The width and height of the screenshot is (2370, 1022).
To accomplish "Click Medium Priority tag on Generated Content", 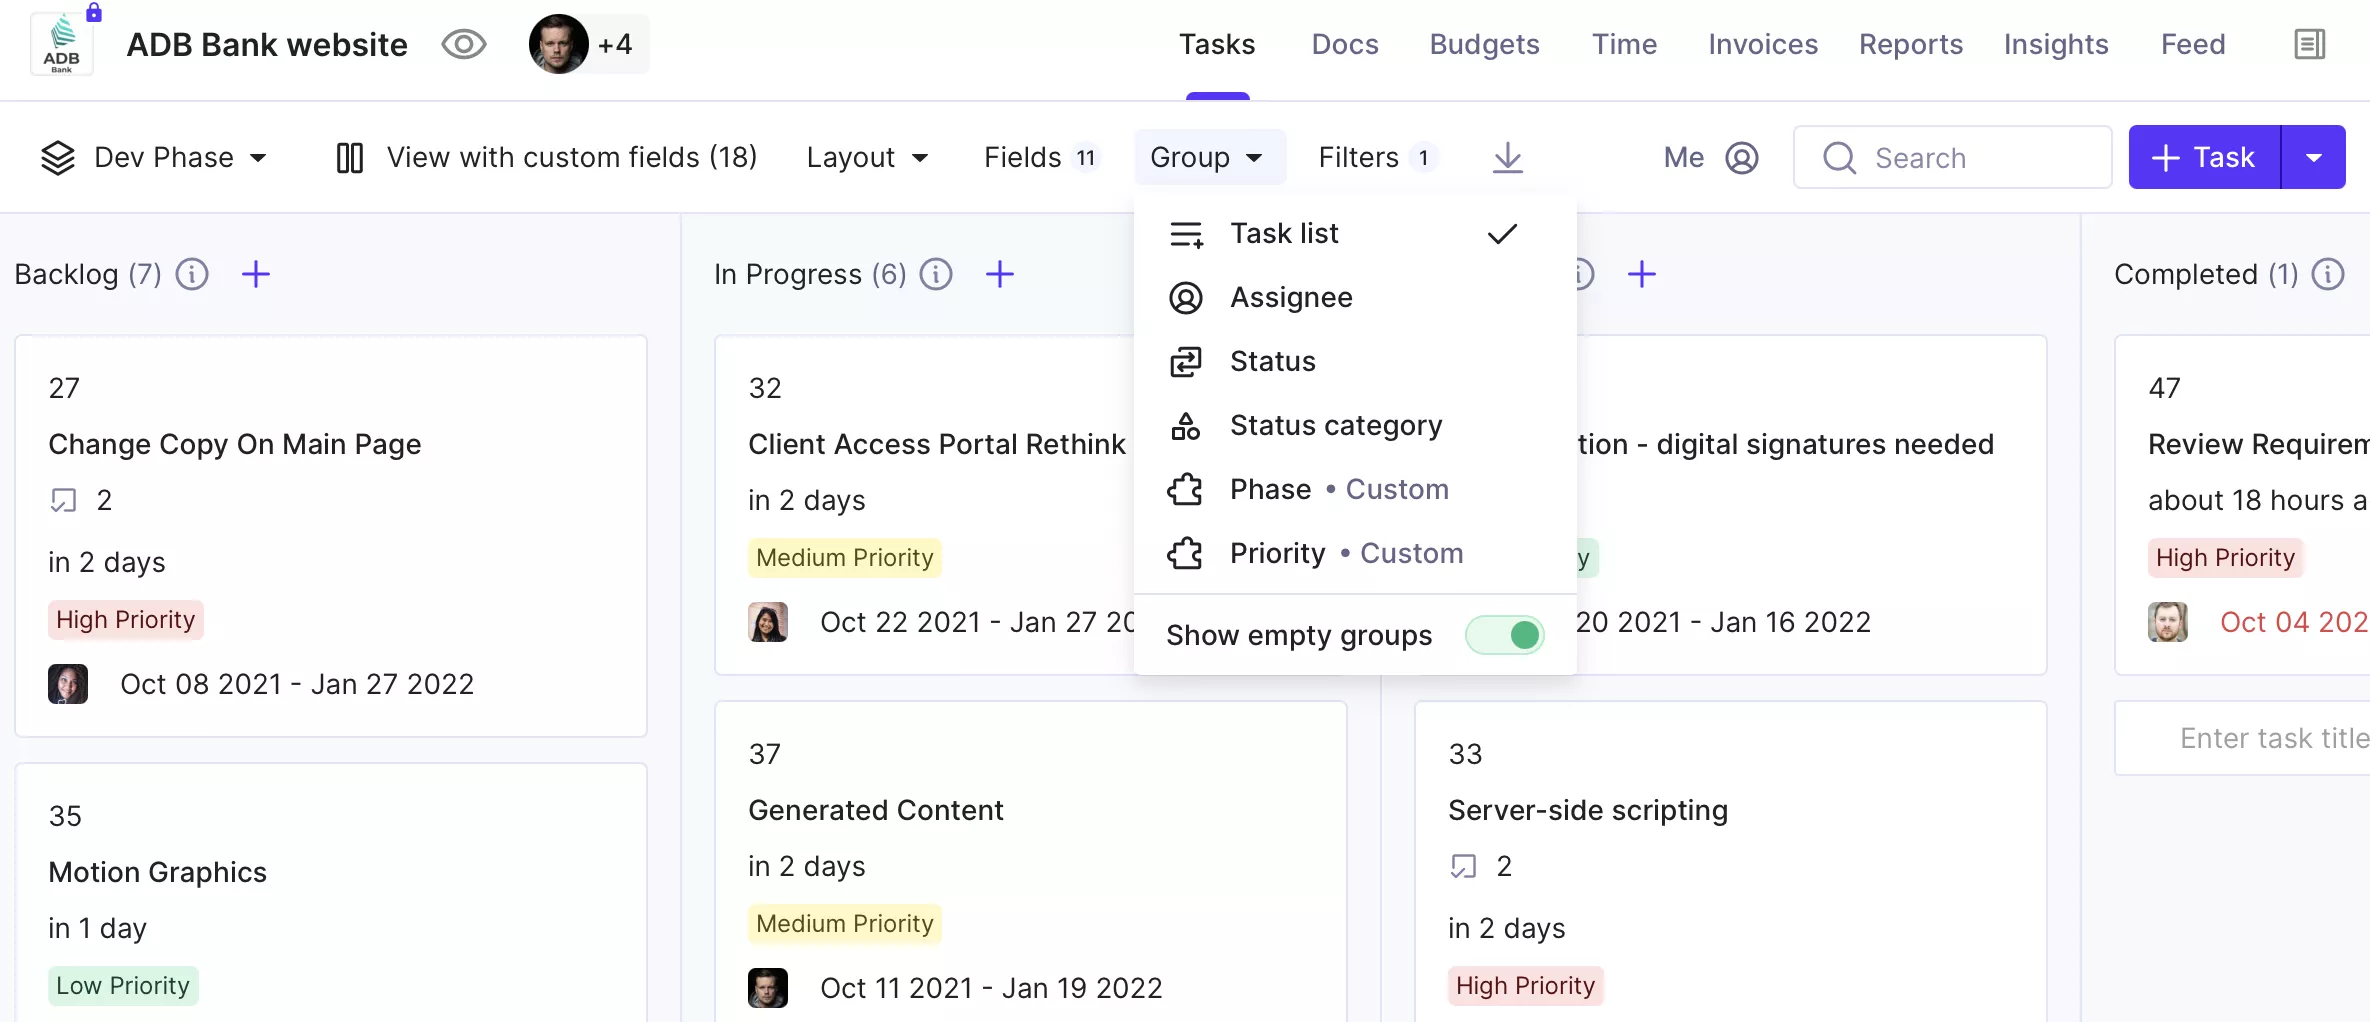I will click(845, 923).
